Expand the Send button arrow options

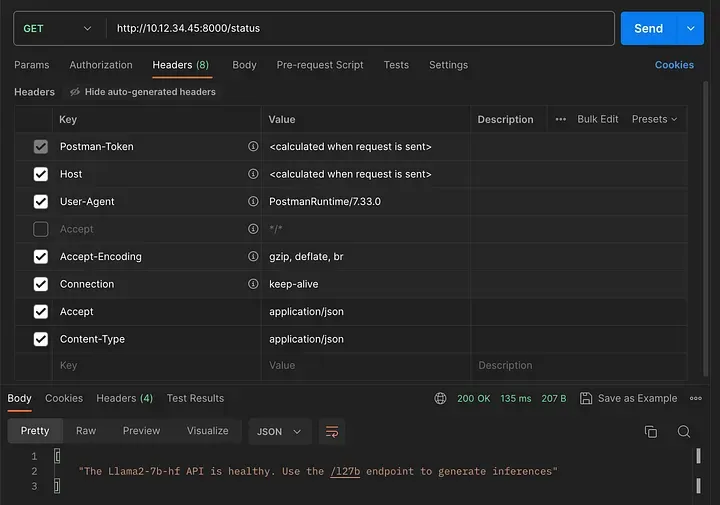pyautogui.click(x=690, y=29)
